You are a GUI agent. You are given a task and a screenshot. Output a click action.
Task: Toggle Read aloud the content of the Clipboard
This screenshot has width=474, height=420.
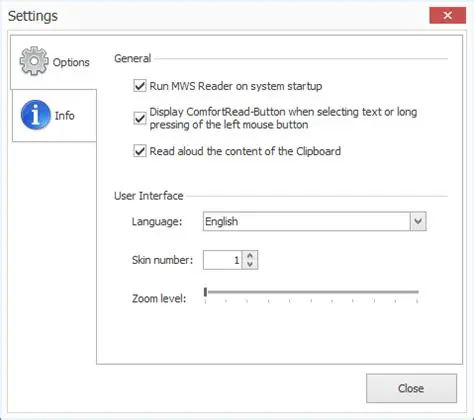tap(140, 151)
